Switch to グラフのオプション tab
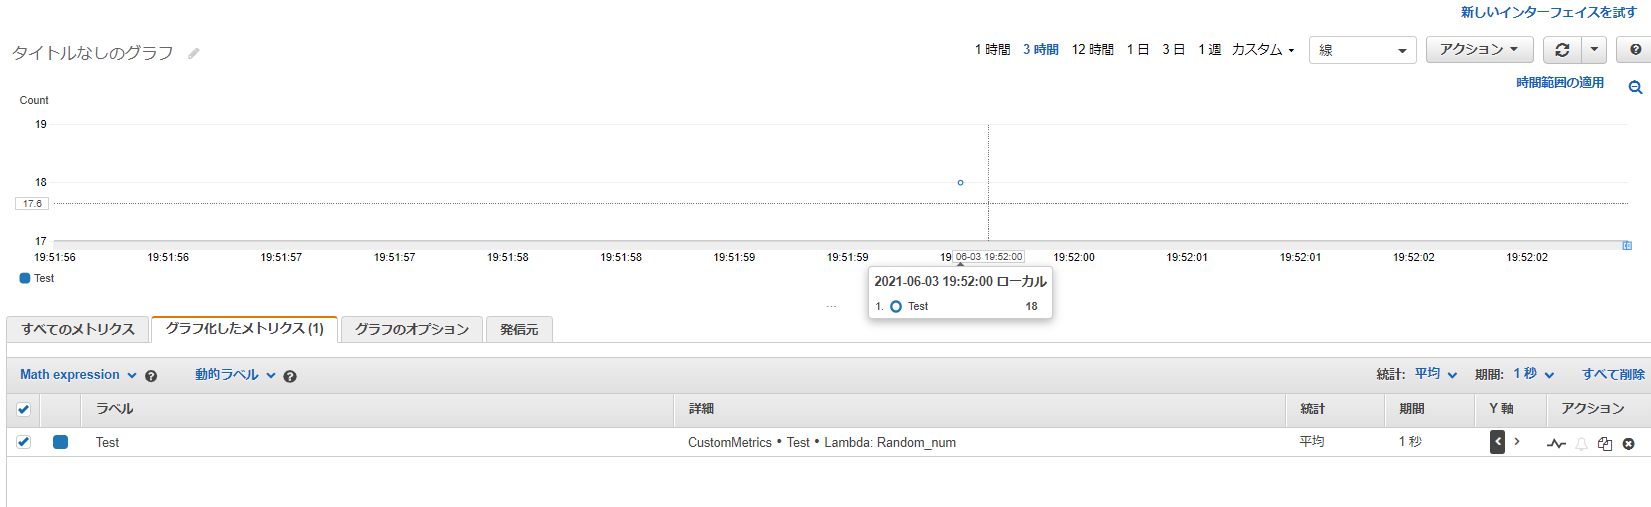The height and width of the screenshot is (507, 1651). click(x=412, y=329)
